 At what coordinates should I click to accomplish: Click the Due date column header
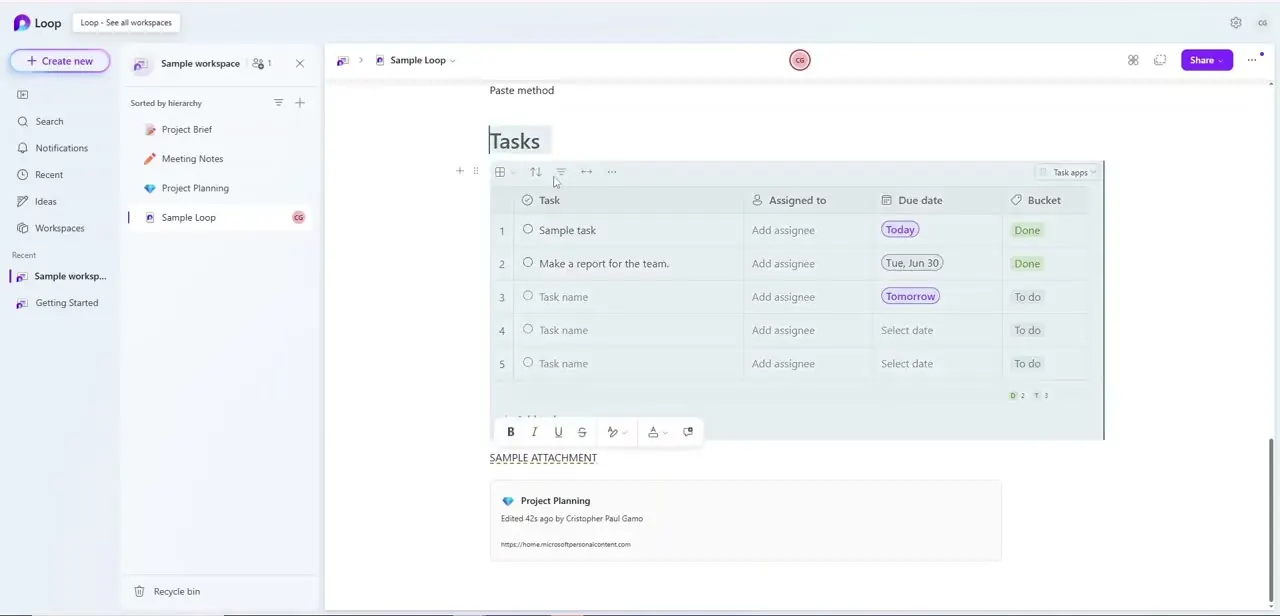point(937,201)
